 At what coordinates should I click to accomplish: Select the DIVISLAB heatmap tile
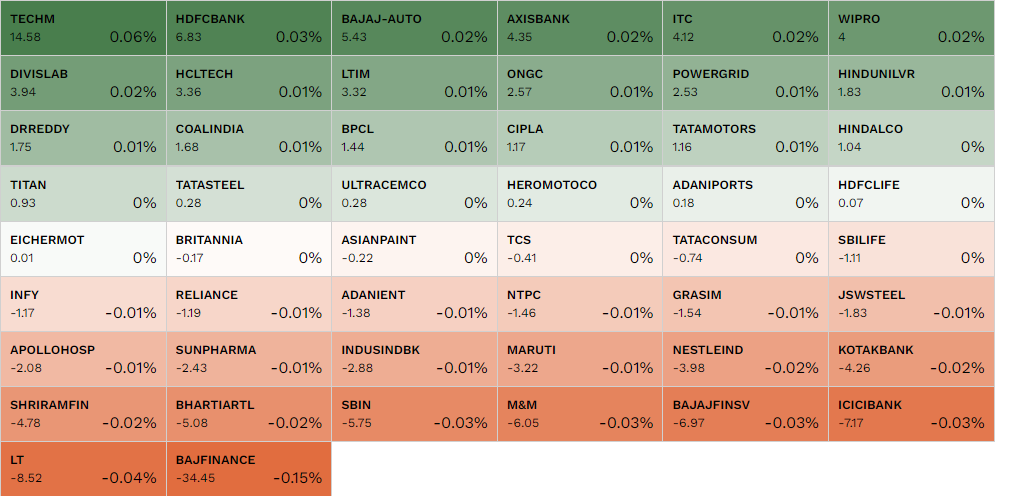[x=83, y=83]
